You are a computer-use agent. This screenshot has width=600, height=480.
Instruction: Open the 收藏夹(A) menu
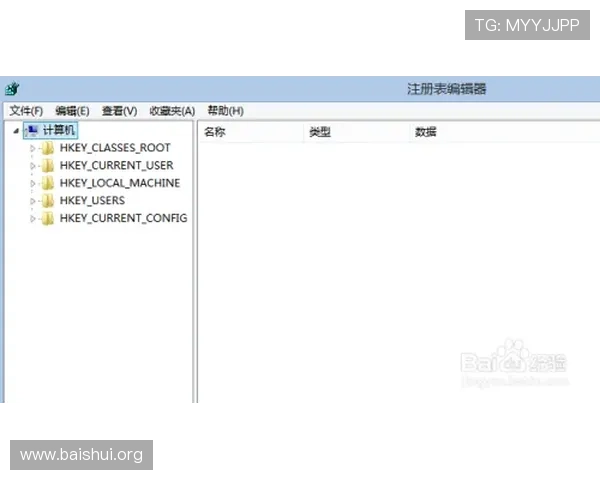point(172,111)
